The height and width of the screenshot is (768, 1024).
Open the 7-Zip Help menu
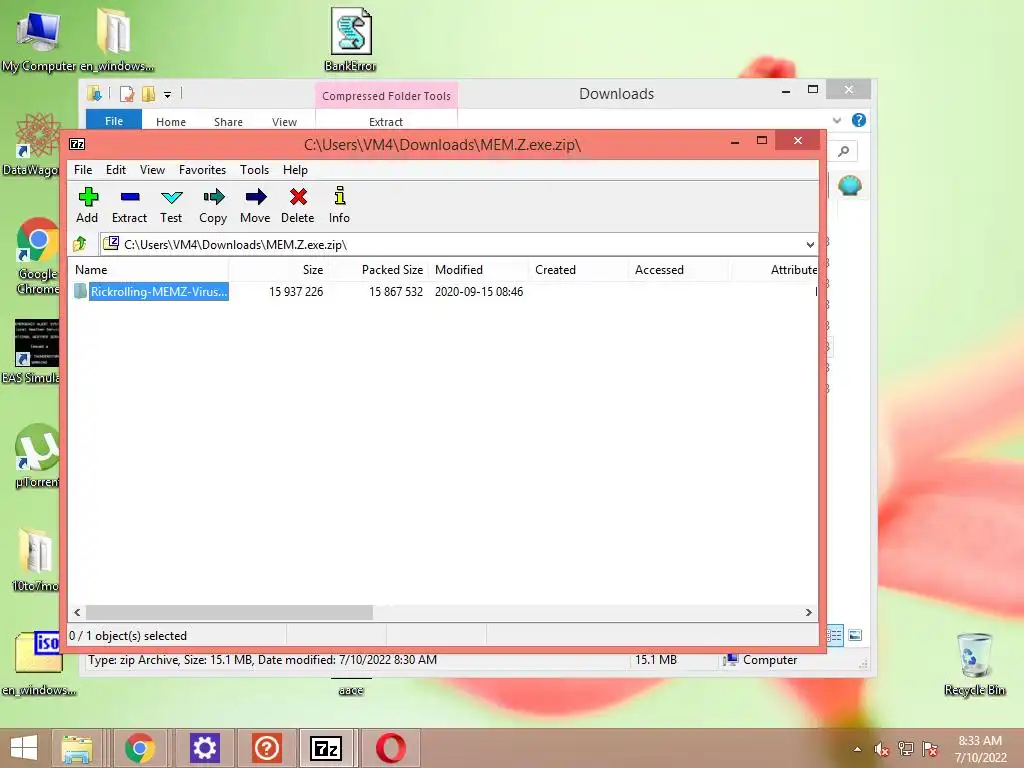pyautogui.click(x=295, y=170)
